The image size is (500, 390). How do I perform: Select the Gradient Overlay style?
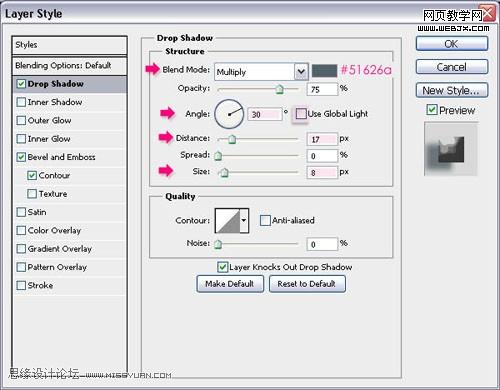coord(60,249)
